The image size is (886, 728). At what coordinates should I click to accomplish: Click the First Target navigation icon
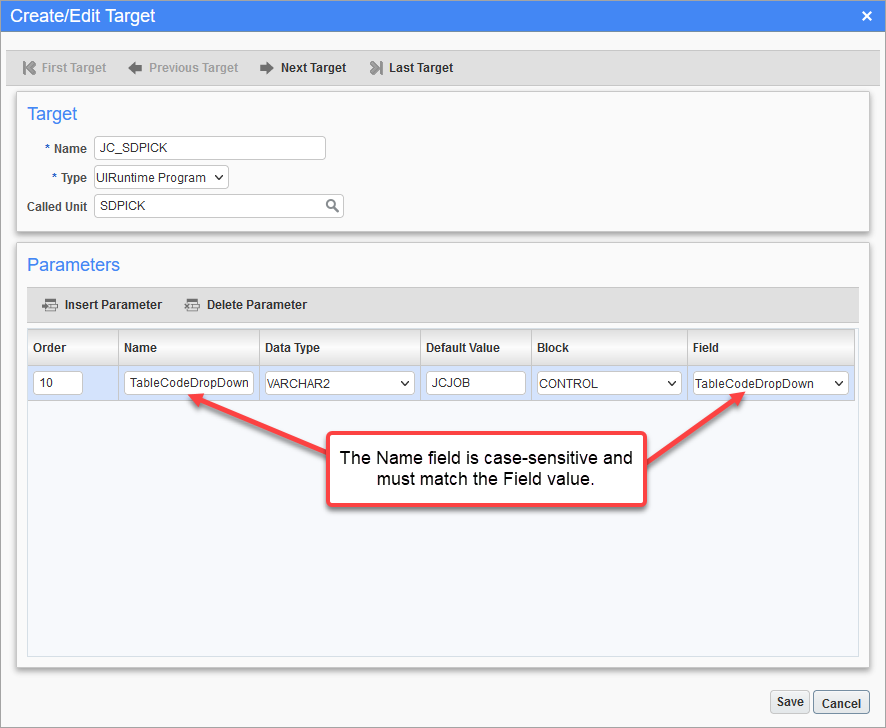click(31, 67)
